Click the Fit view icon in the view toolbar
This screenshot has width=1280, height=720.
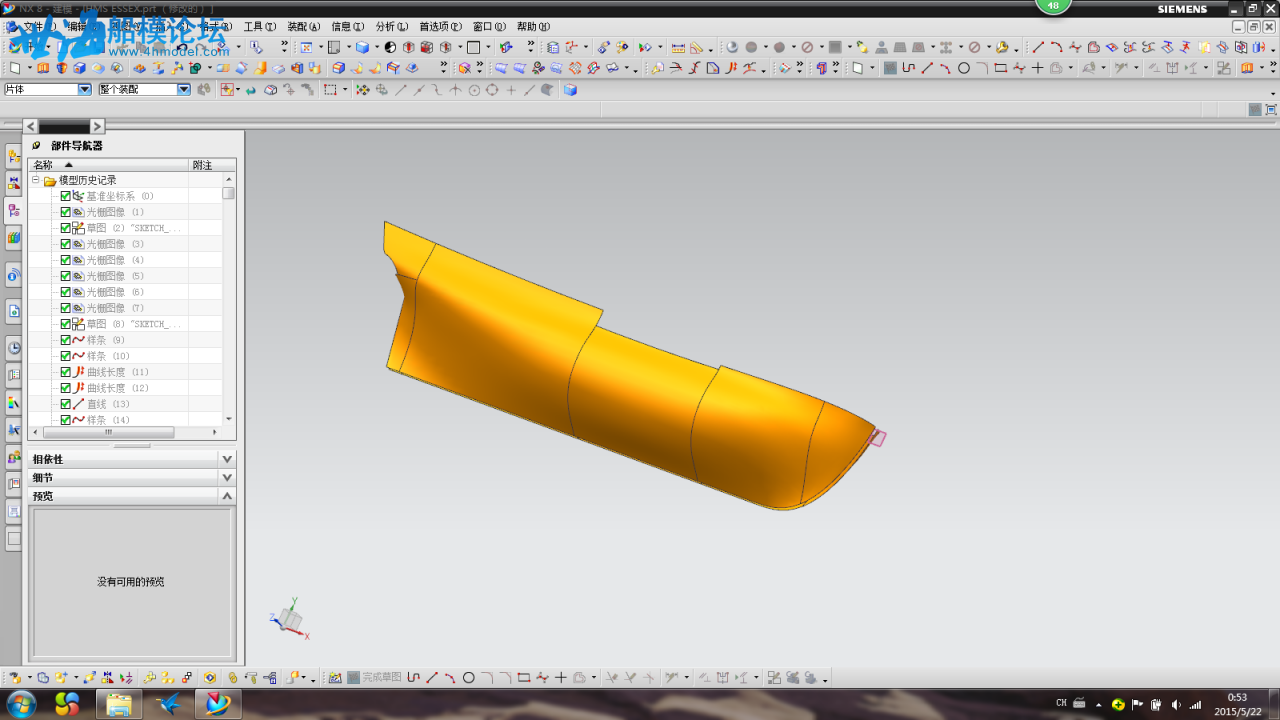(x=306, y=47)
